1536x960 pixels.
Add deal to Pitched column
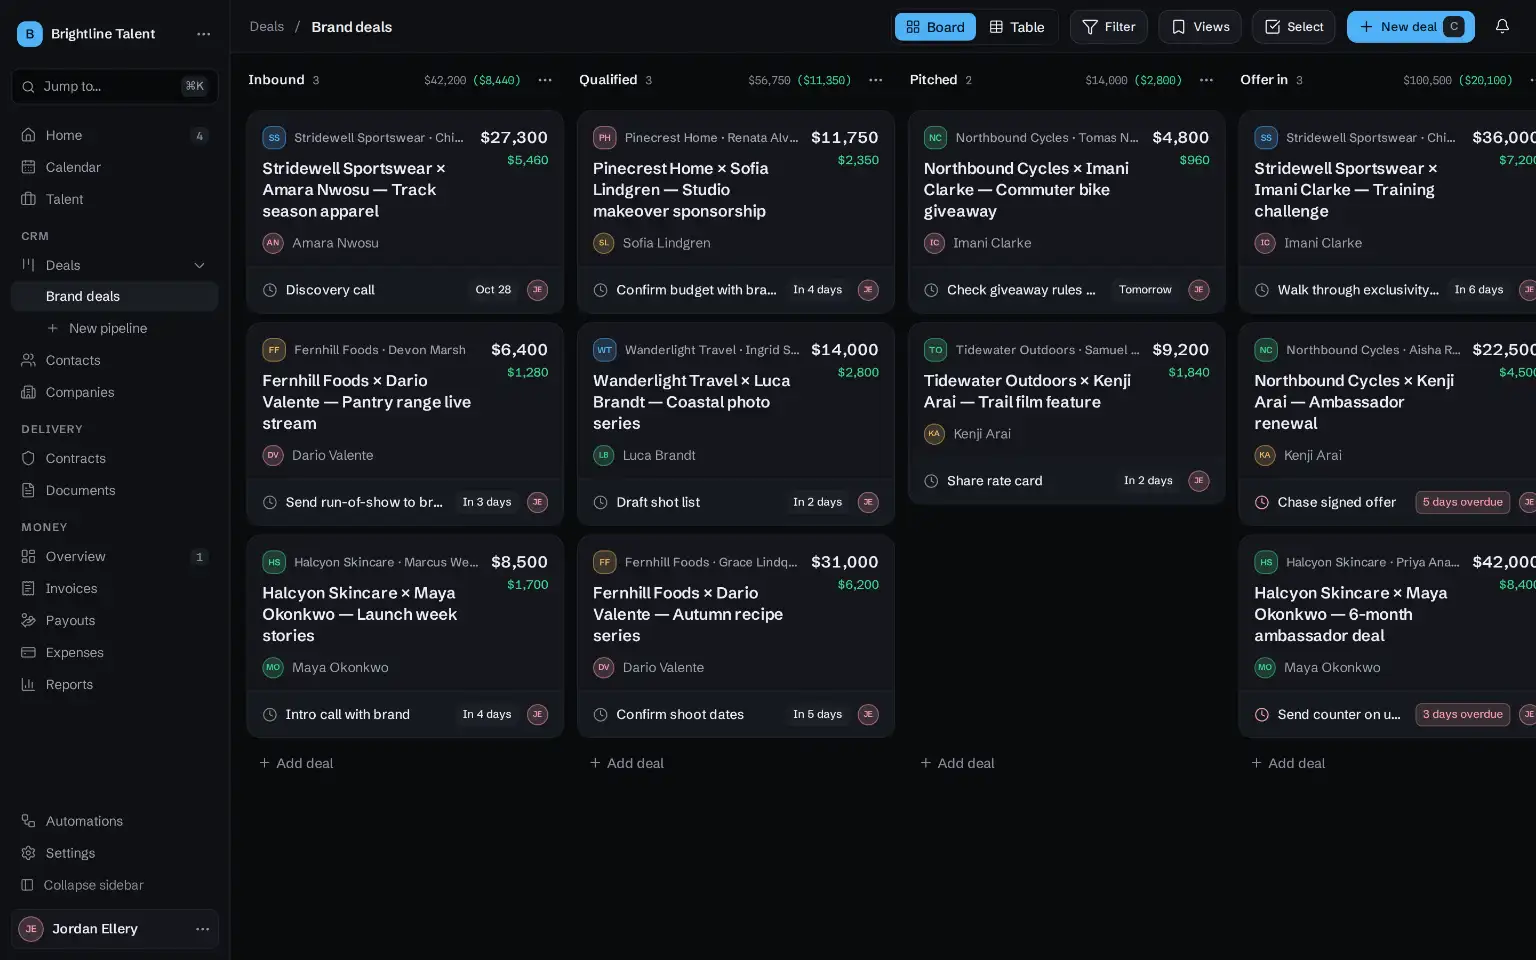(957, 763)
